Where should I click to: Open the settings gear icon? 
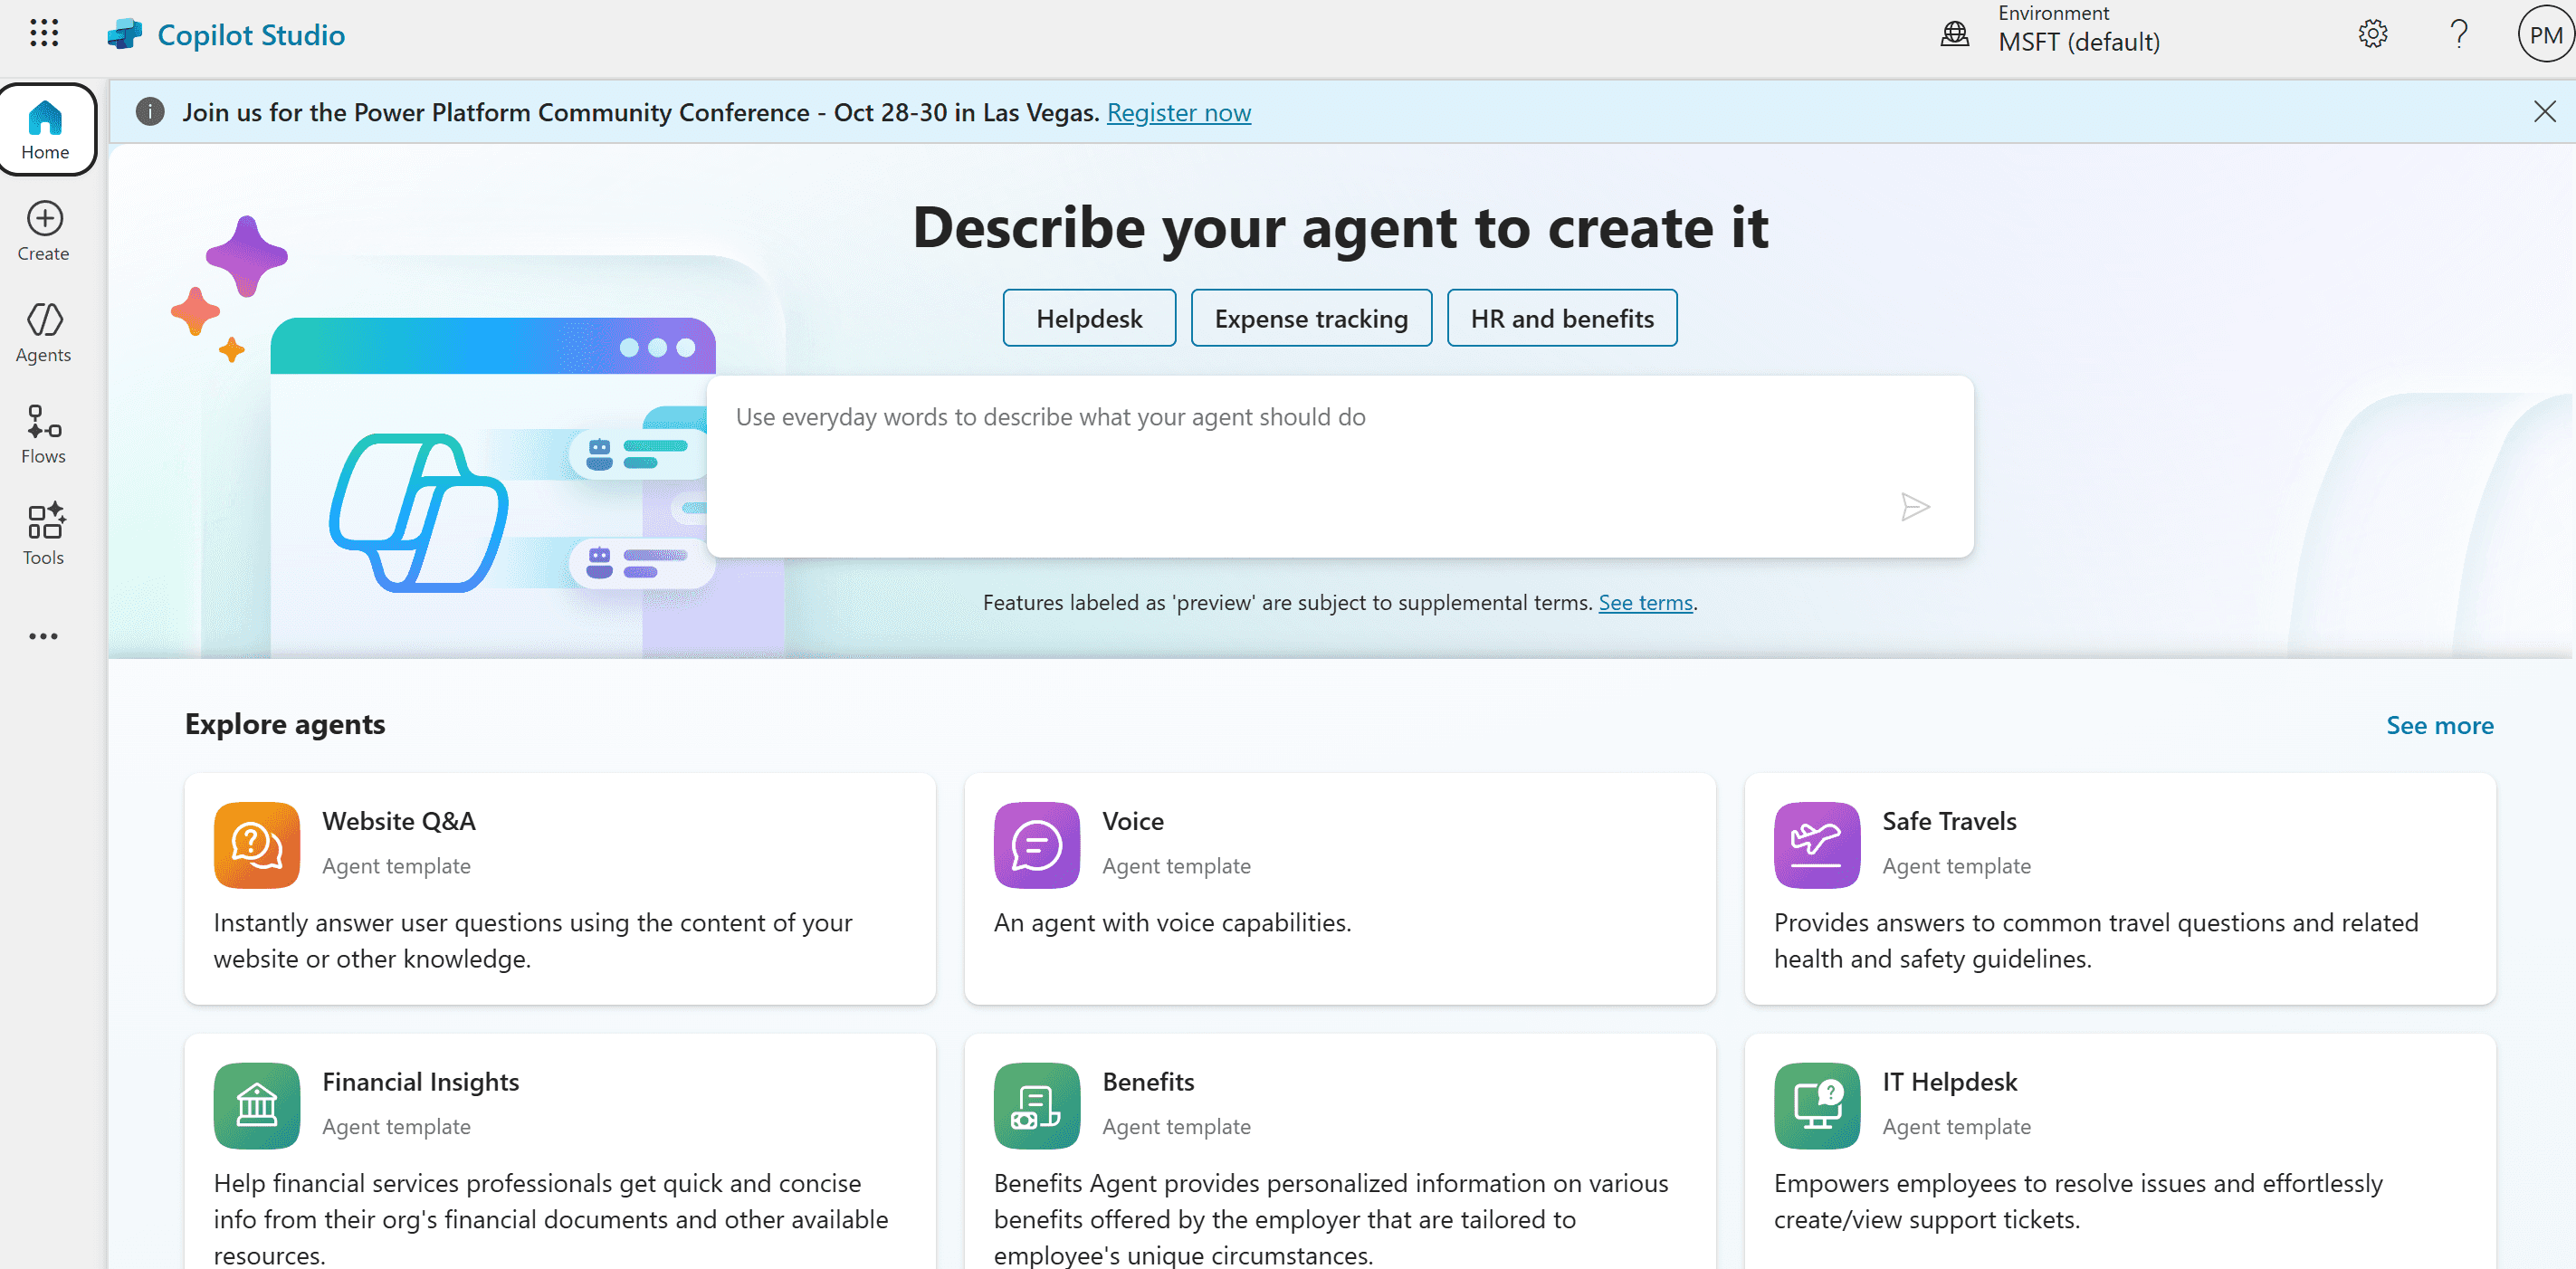coord(2372,35)
